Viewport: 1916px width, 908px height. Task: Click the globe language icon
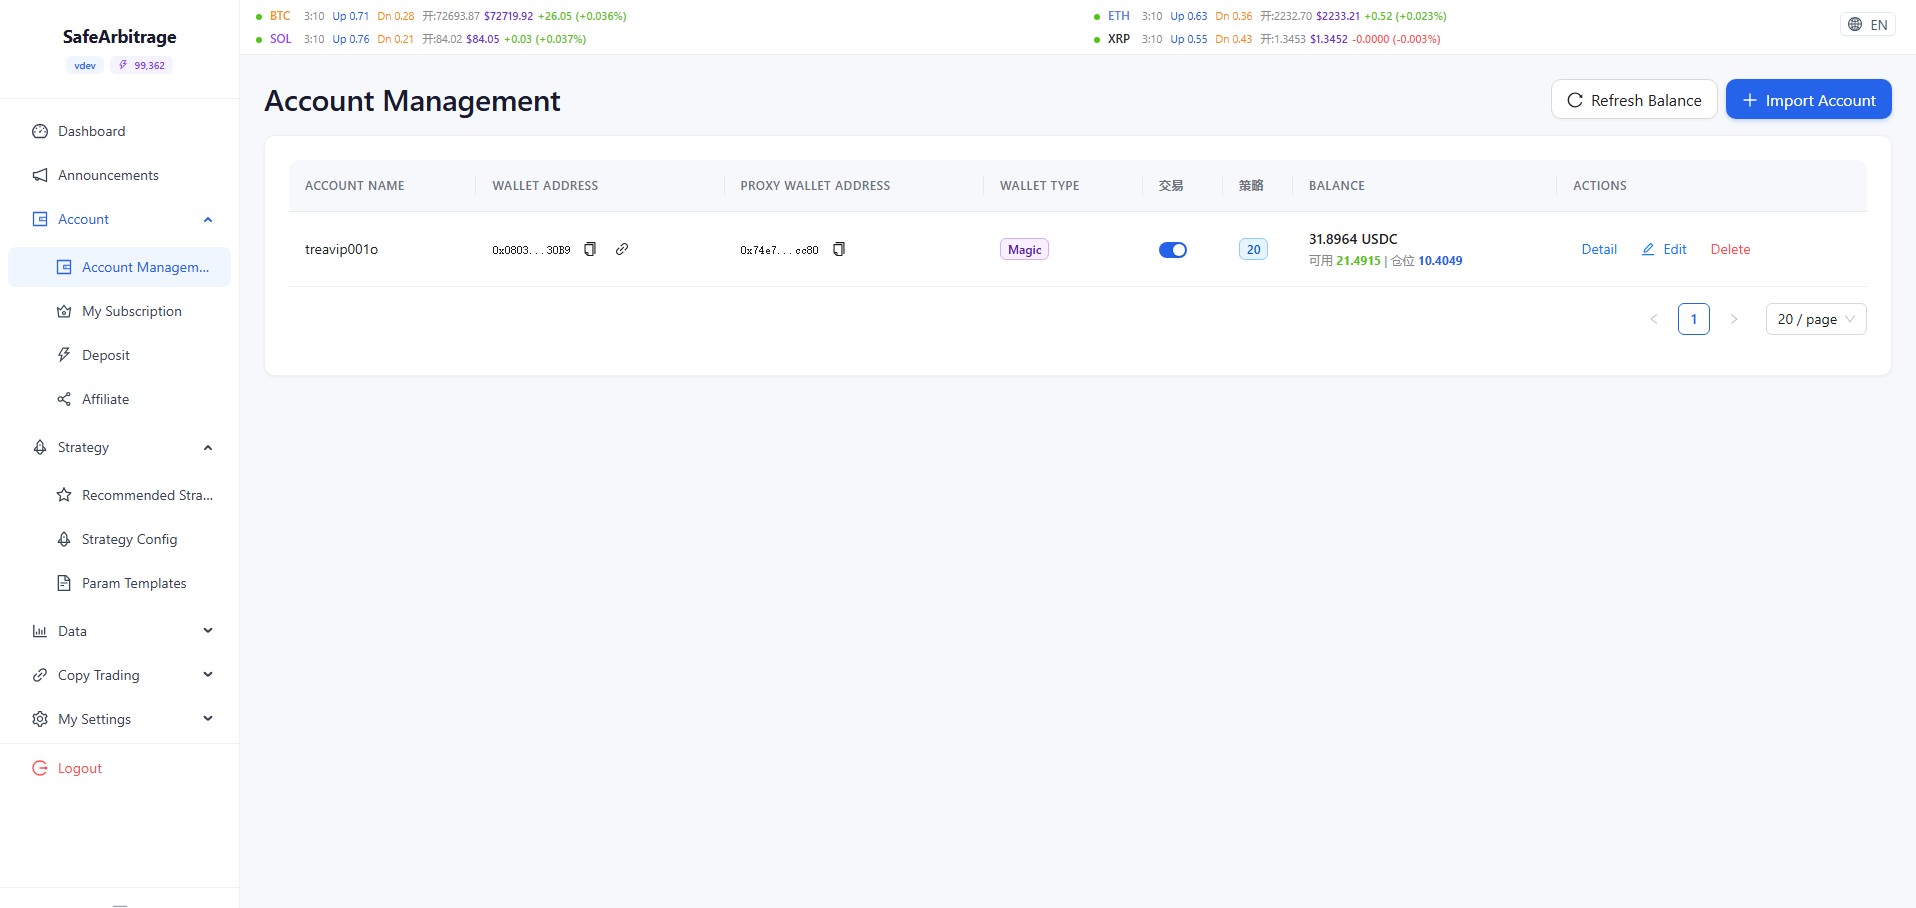pos(1855,25)
